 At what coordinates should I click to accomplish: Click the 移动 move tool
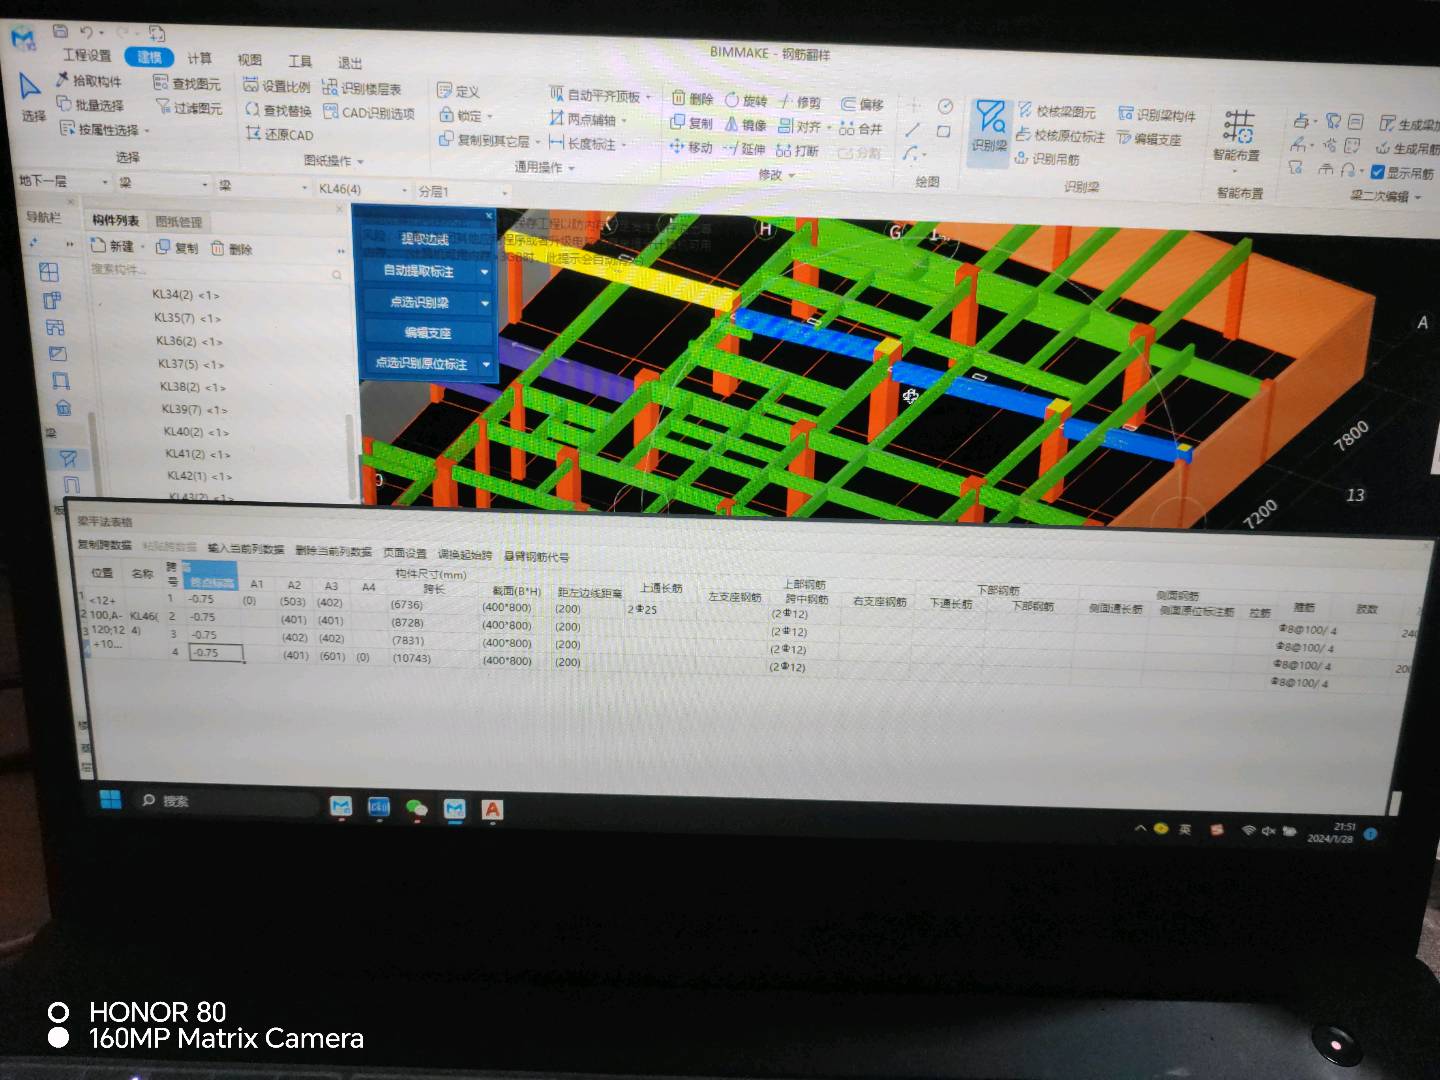(x=691, y=147)
